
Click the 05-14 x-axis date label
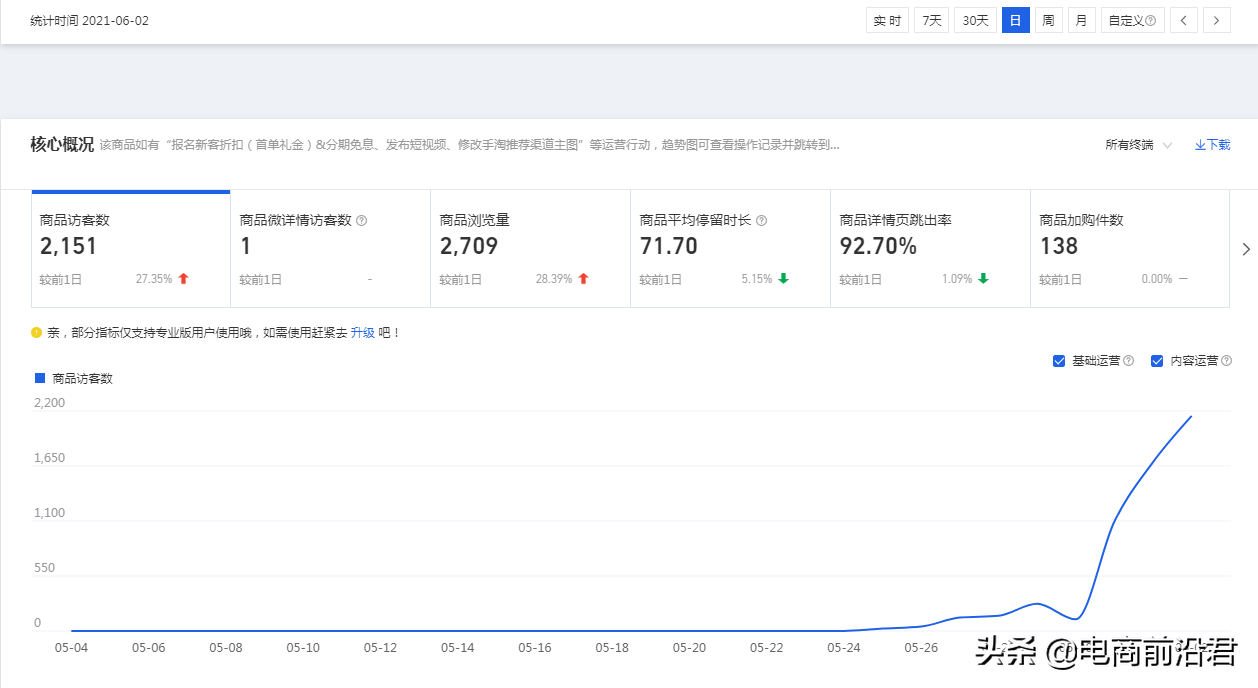click(x=458, y=648)
